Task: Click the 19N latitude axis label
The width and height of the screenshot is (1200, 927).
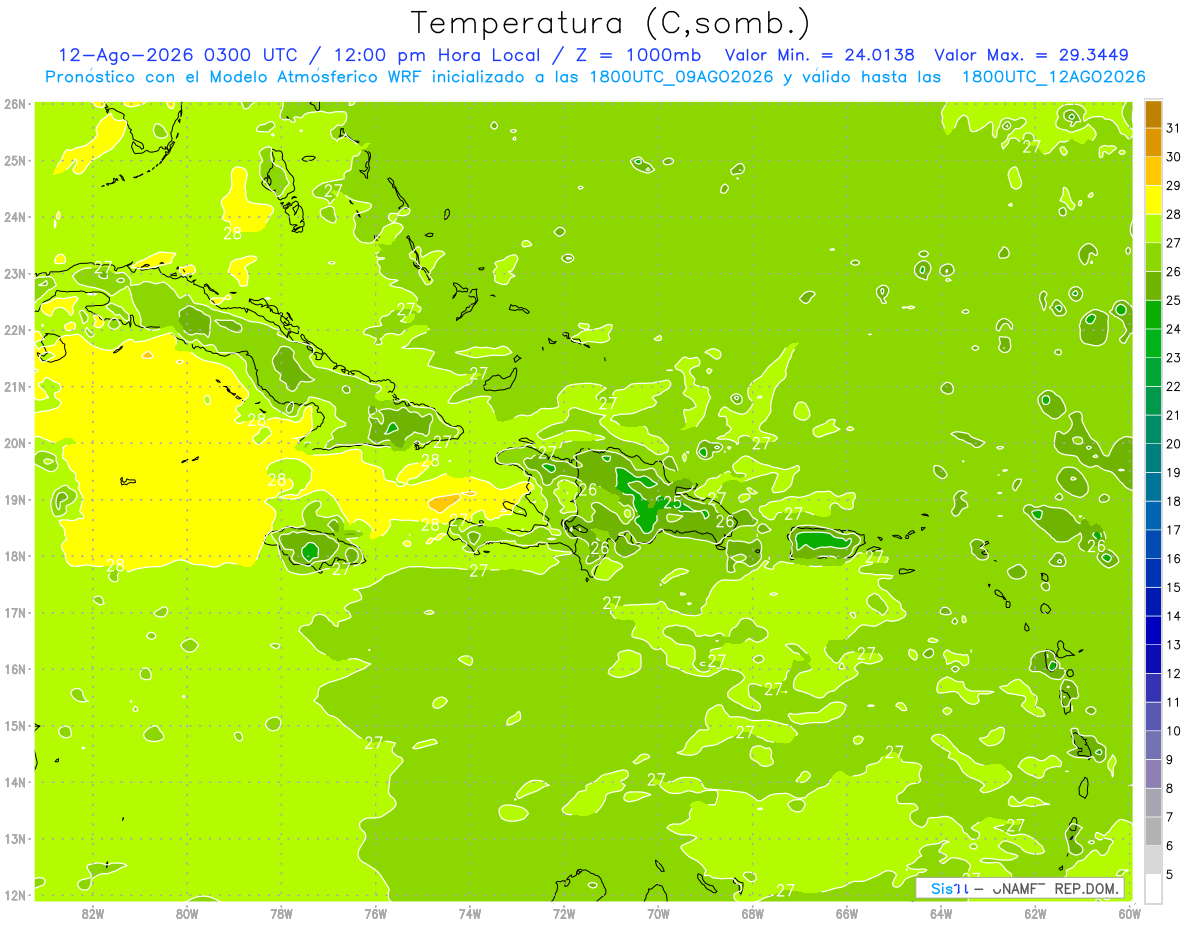Action: 15,500
